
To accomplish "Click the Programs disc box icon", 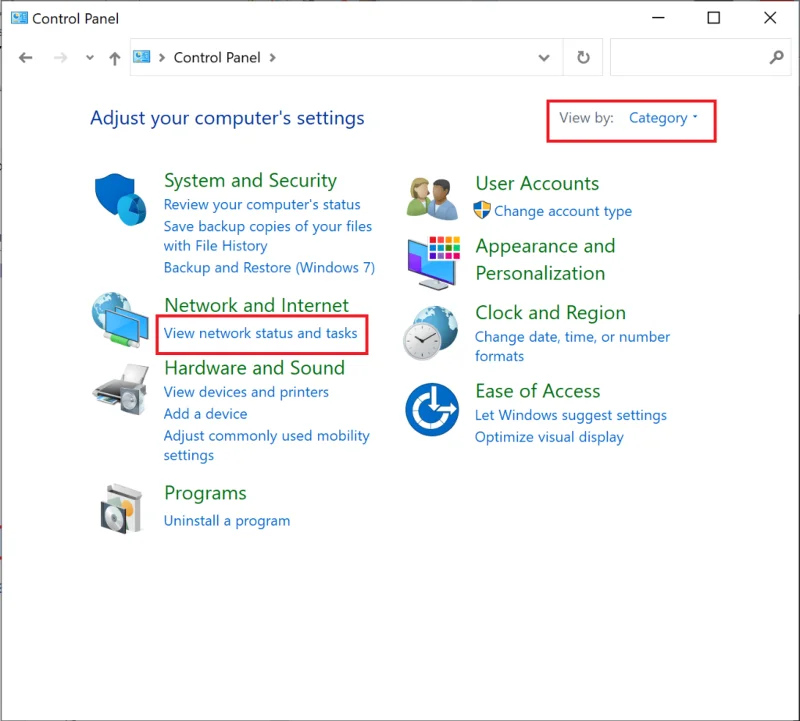I will (x=121, y=508).
